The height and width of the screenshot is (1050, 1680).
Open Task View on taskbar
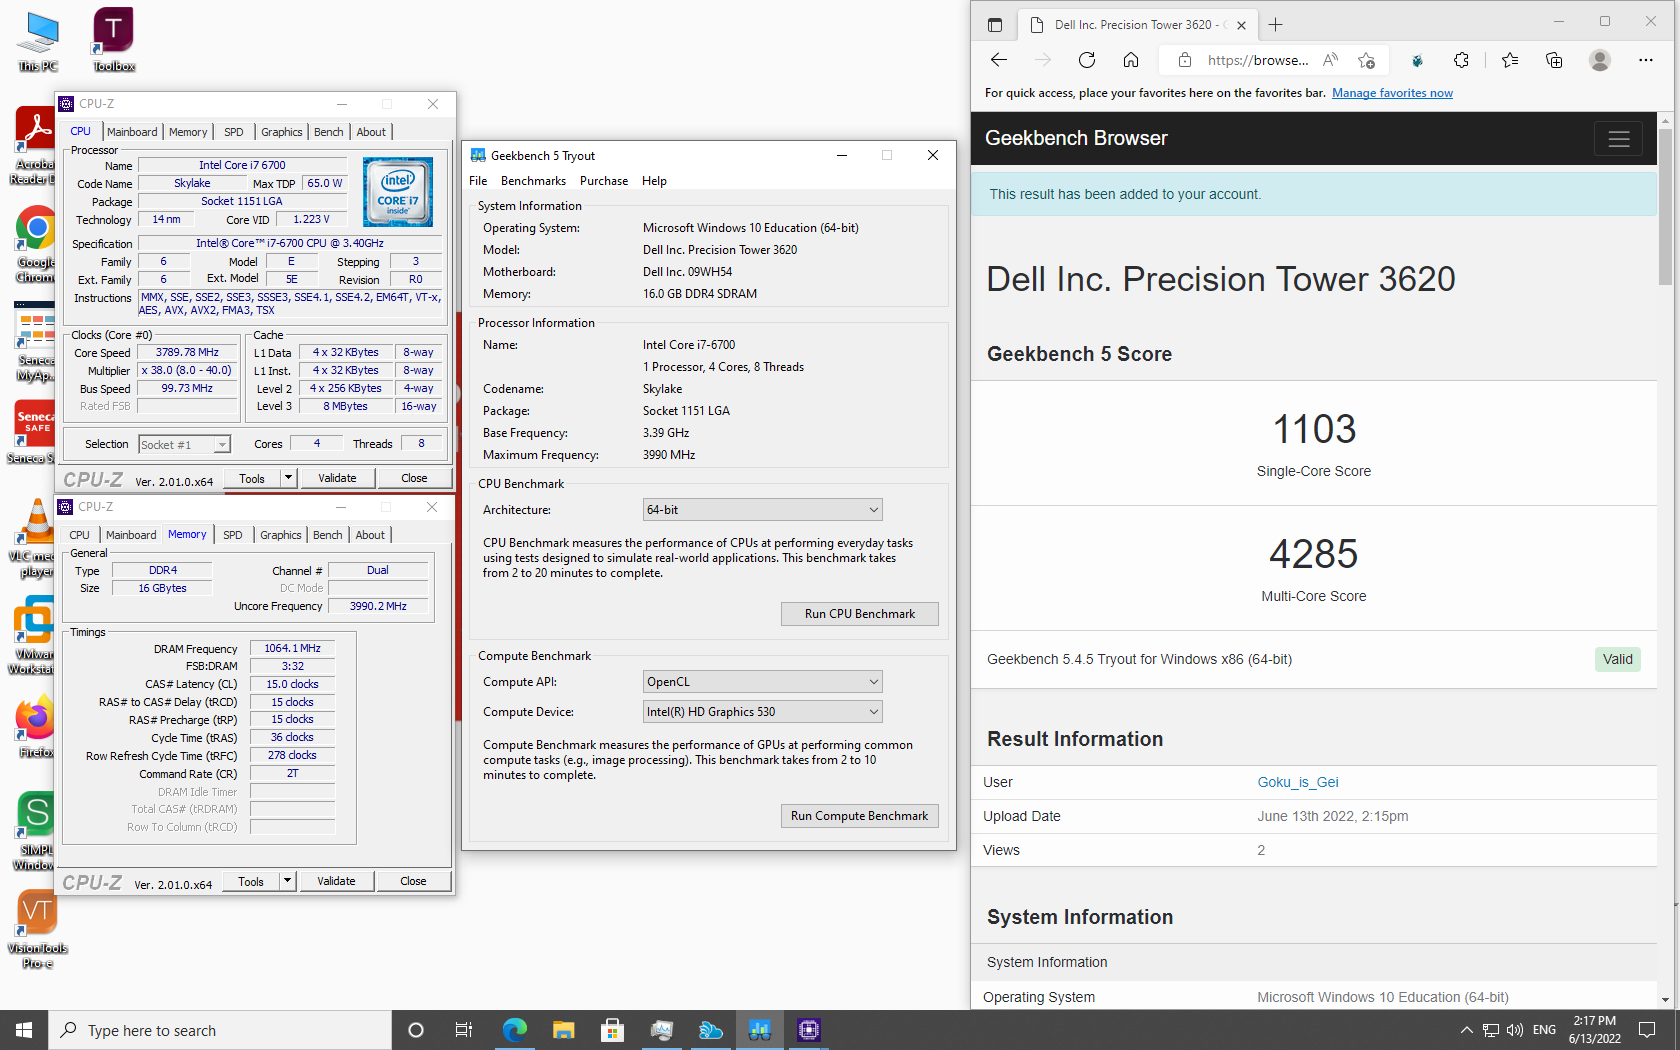pos(464,1030)
